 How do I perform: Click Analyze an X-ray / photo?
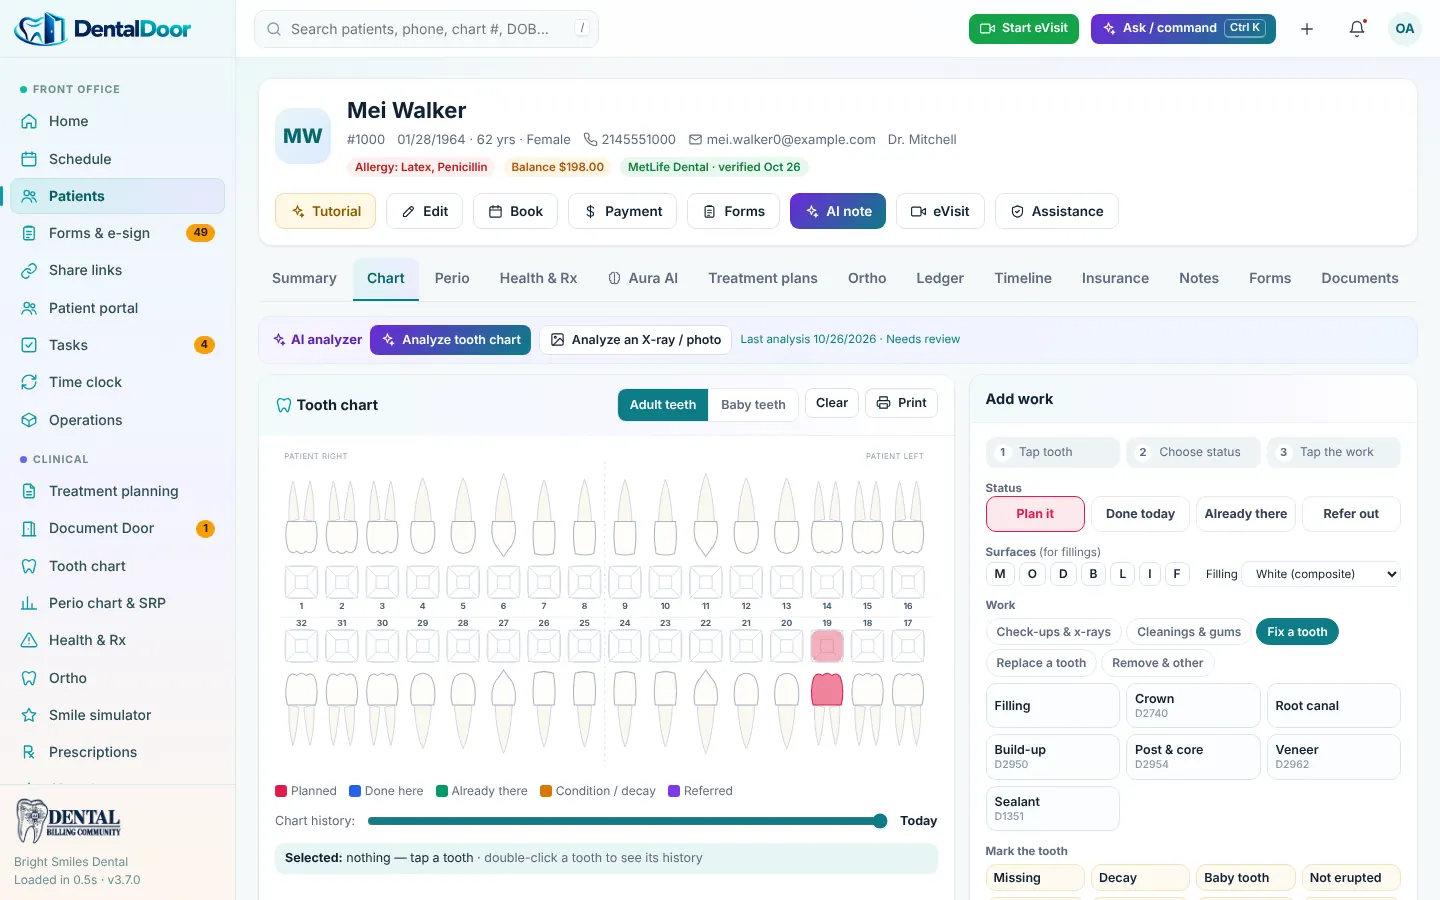(636, 340)
